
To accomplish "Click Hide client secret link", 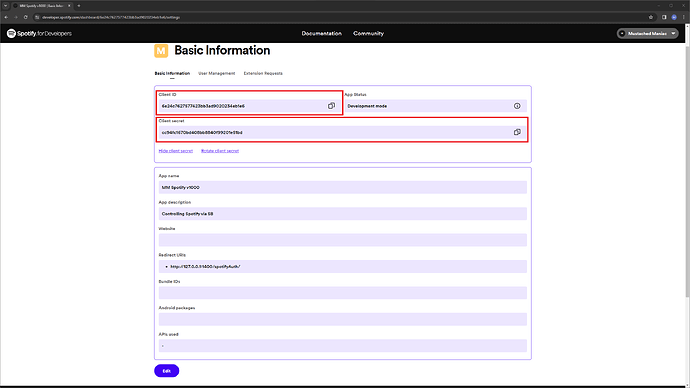I will pos(176,151).
